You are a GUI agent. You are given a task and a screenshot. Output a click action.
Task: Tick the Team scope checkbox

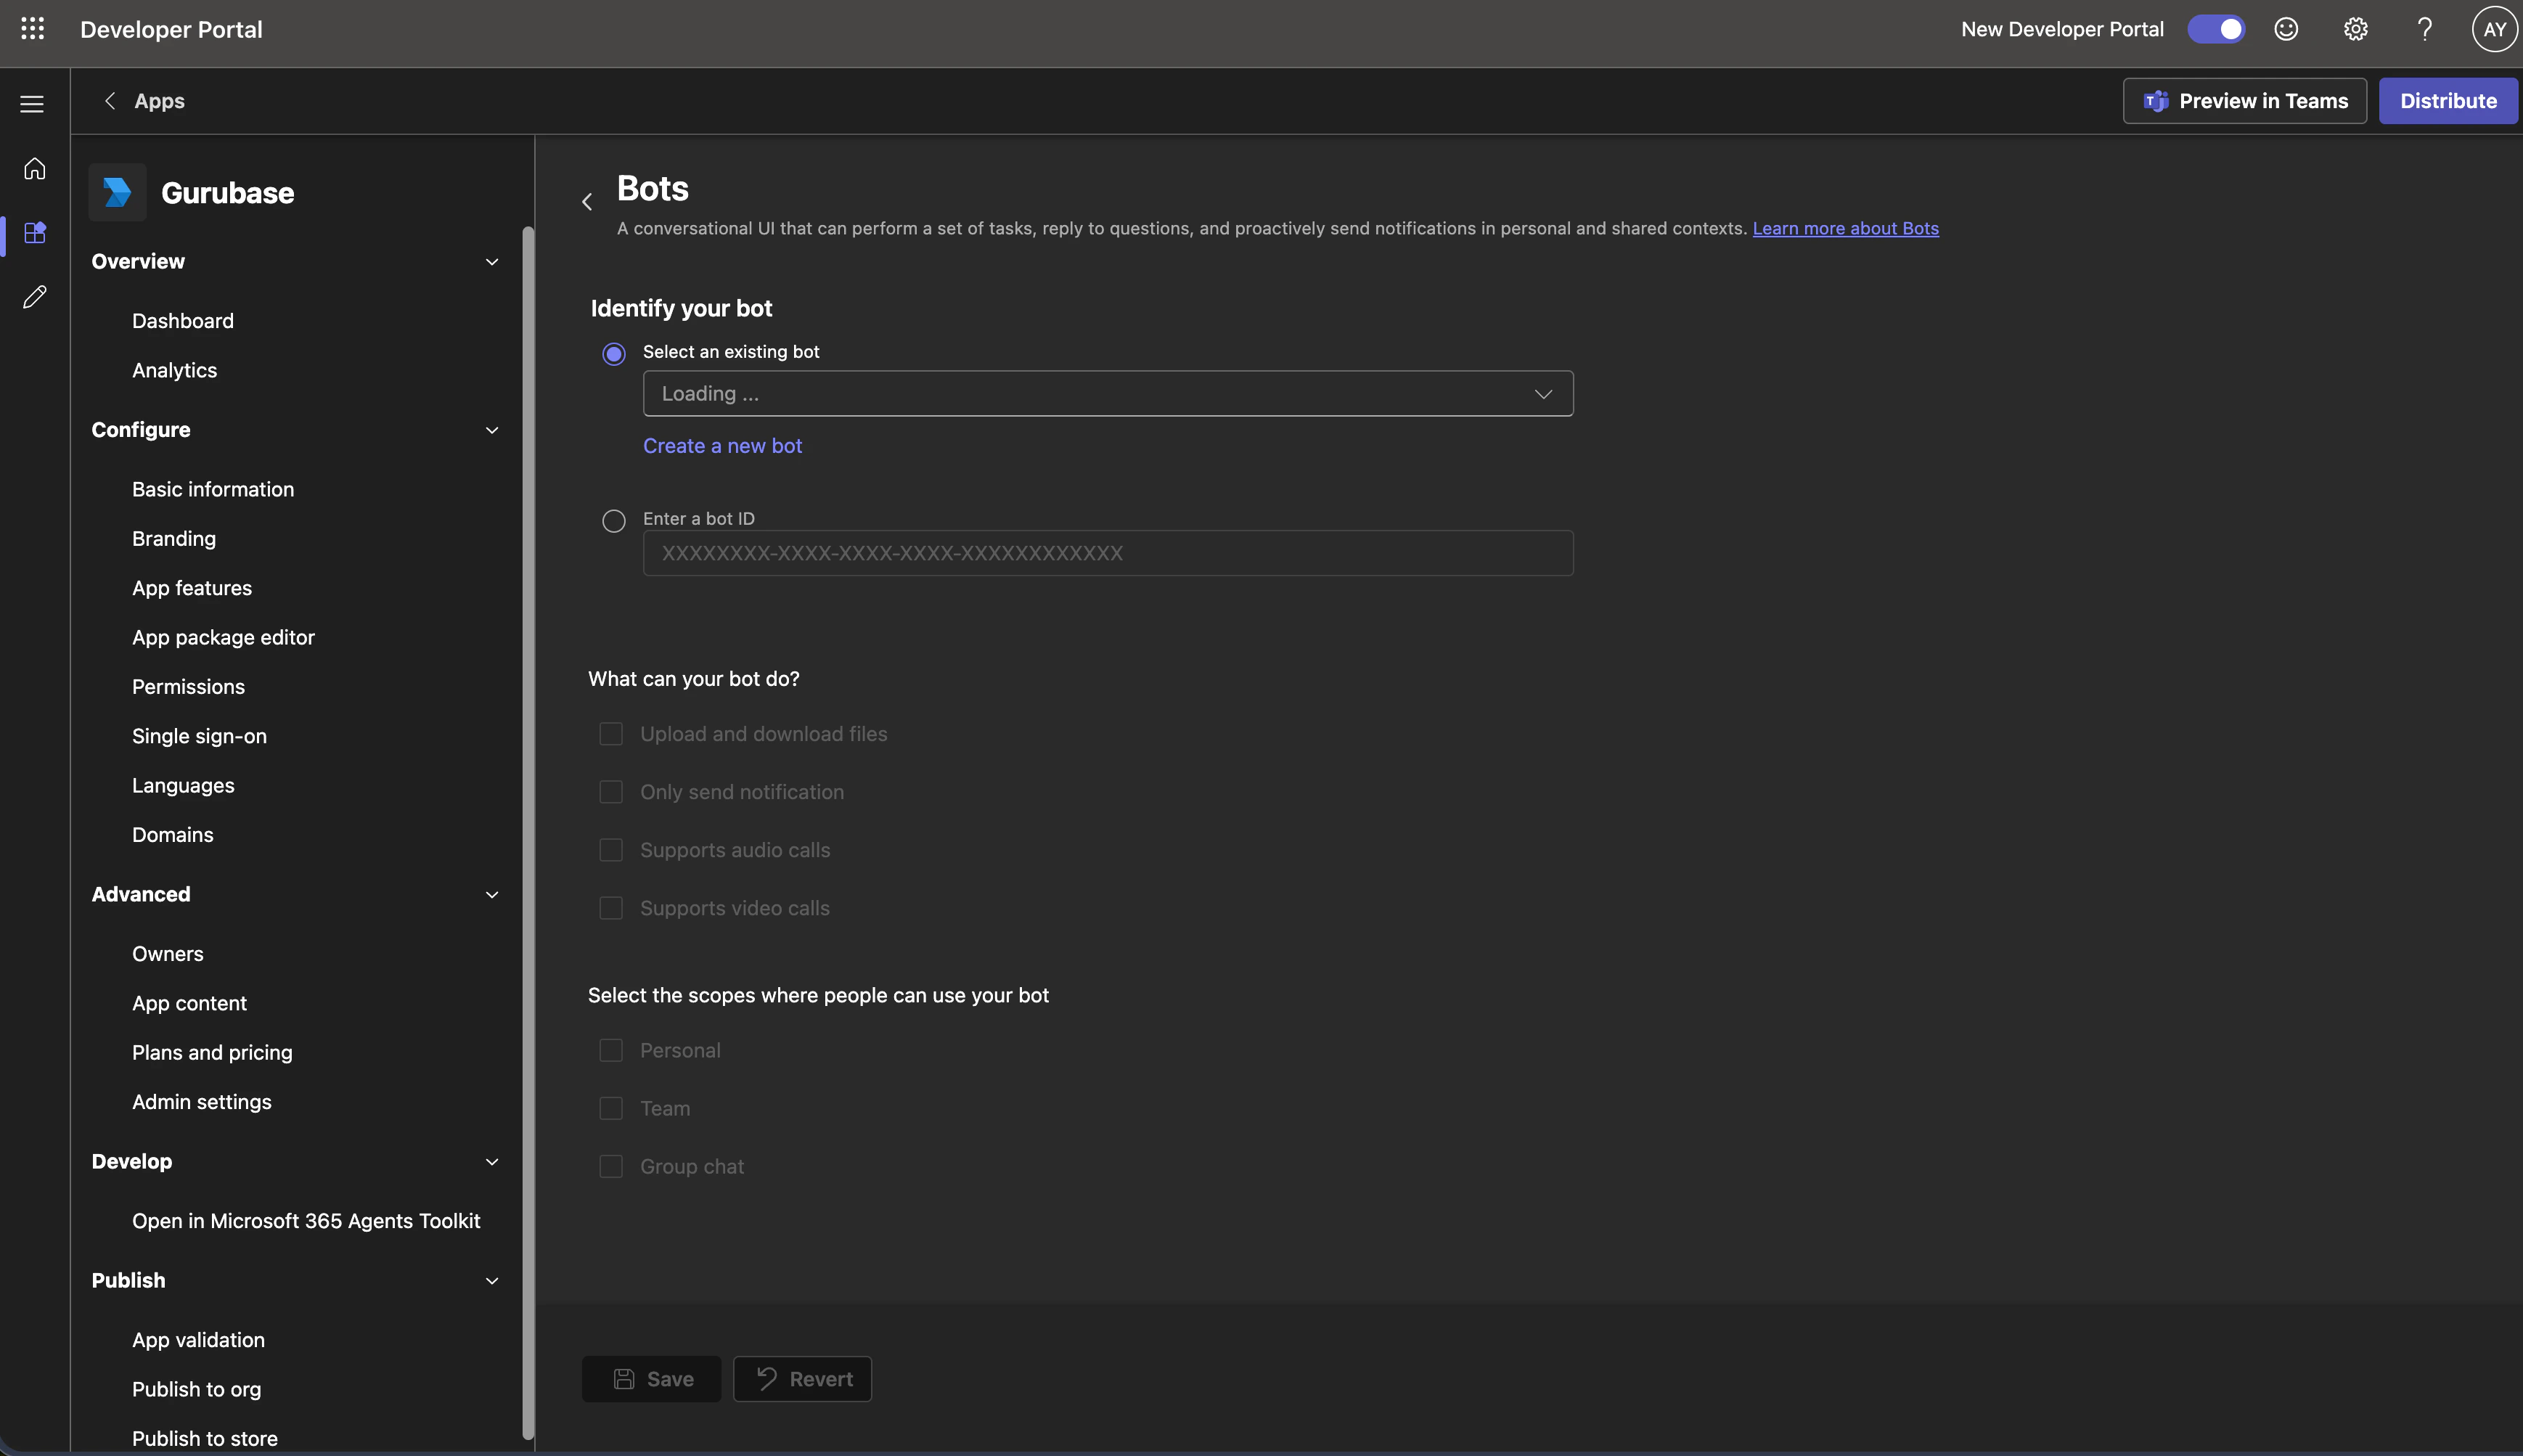tap(611, 1108)
